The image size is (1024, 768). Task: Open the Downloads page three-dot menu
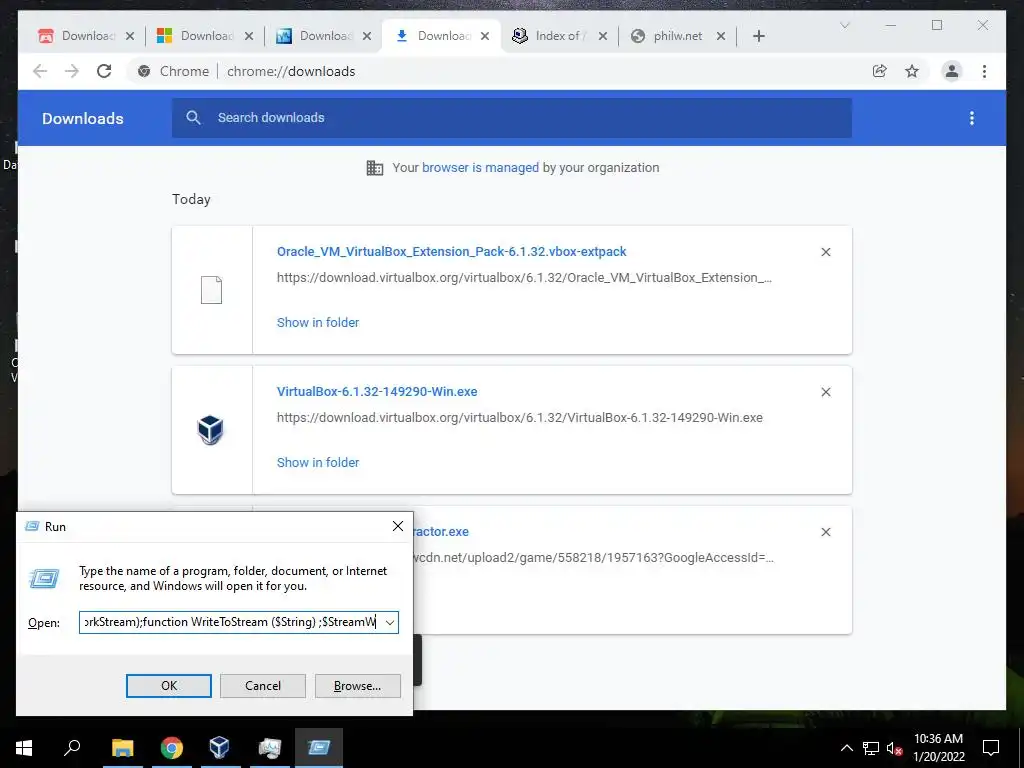[972, 118]
